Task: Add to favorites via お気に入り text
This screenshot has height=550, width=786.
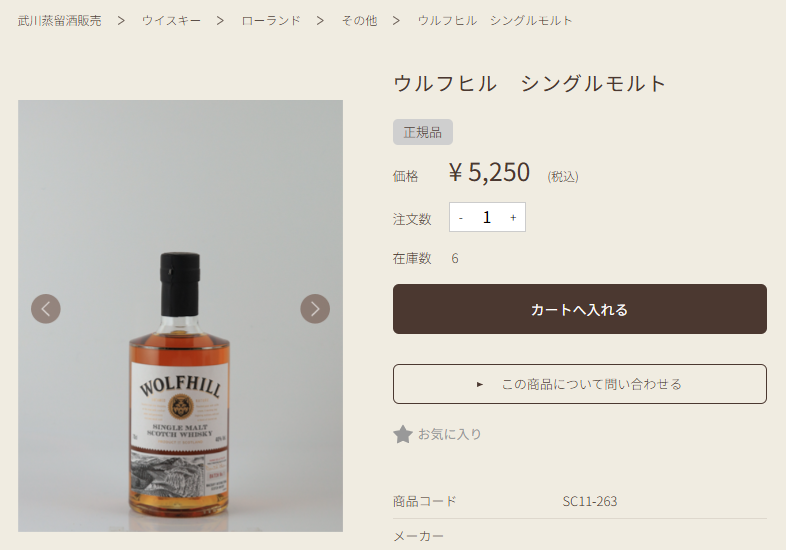Action: click(x=450, y=434)
